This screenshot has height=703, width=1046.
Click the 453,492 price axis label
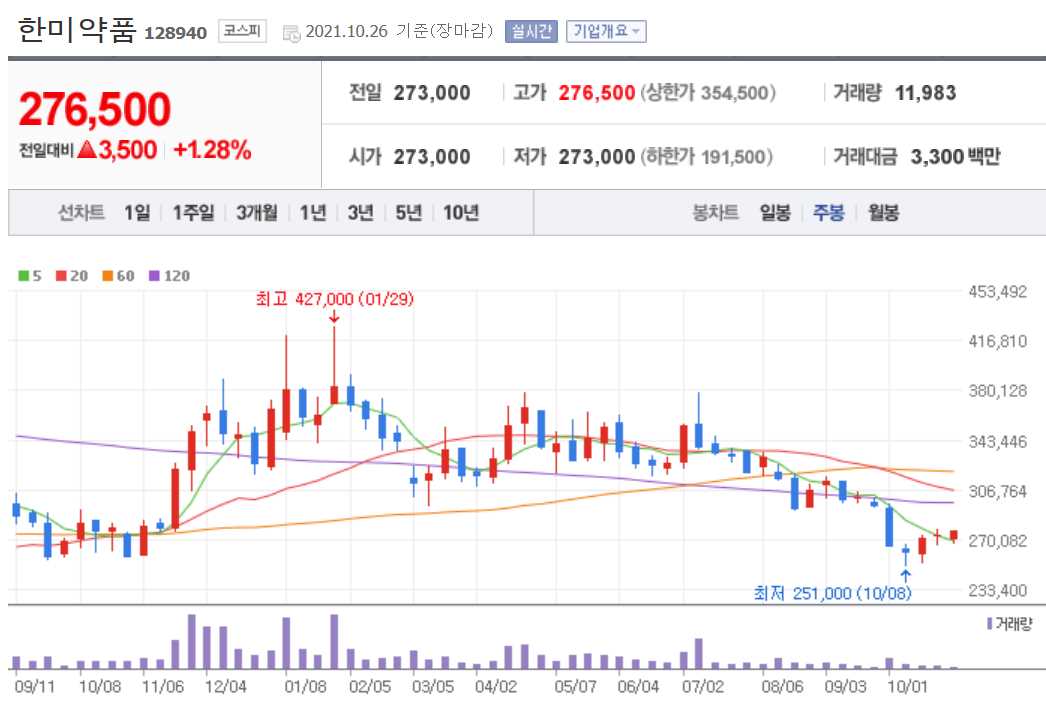click(x=997, y=291)
